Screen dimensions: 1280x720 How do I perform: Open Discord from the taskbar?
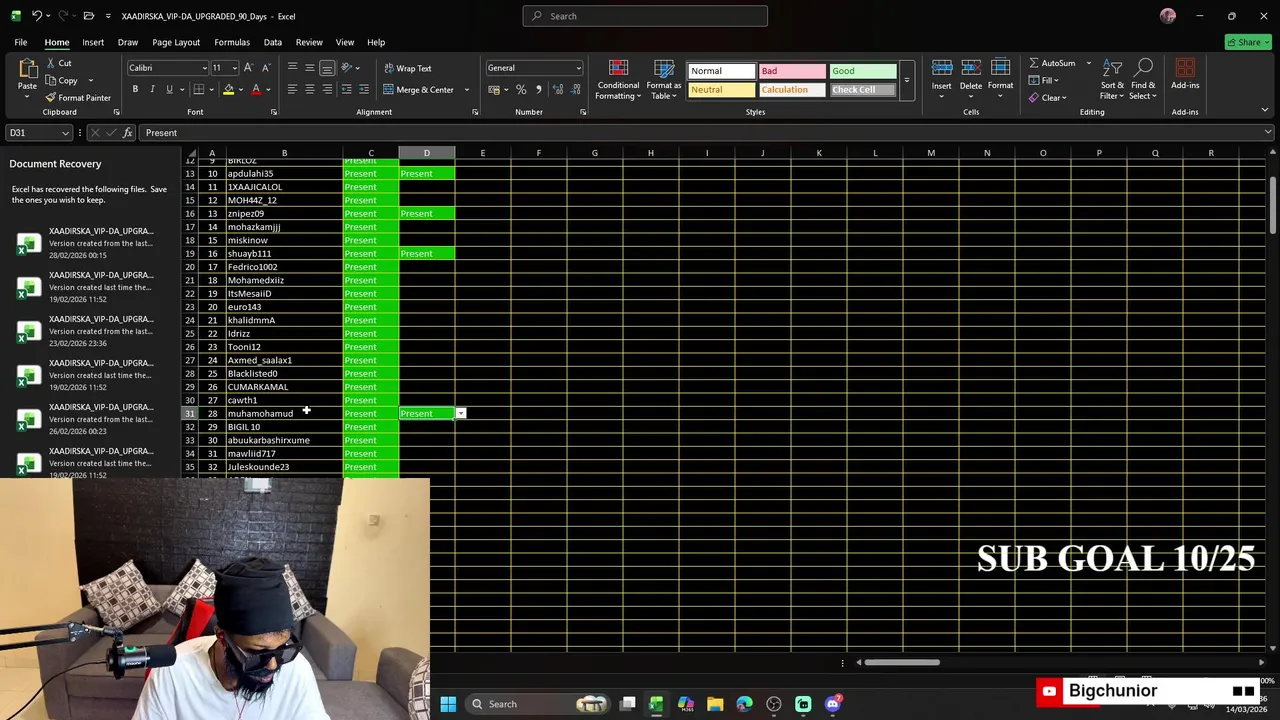pyautogui.click(x=833, y=704)
